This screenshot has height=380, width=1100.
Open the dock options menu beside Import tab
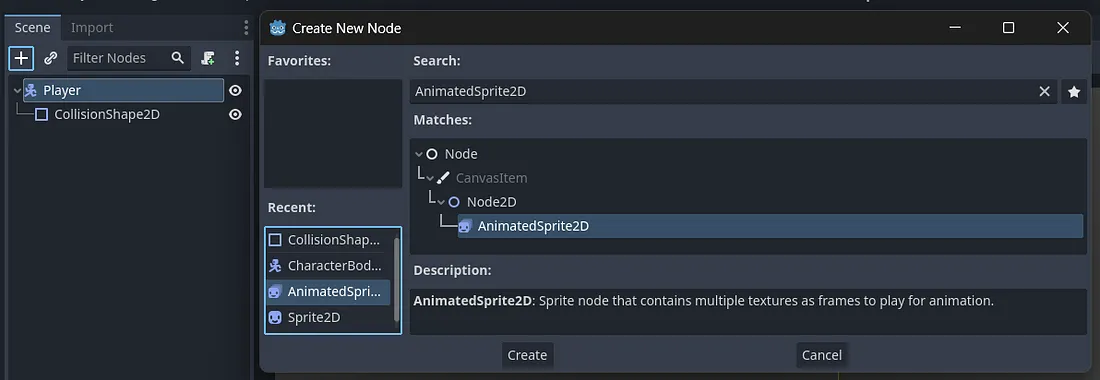coord(246,27)
